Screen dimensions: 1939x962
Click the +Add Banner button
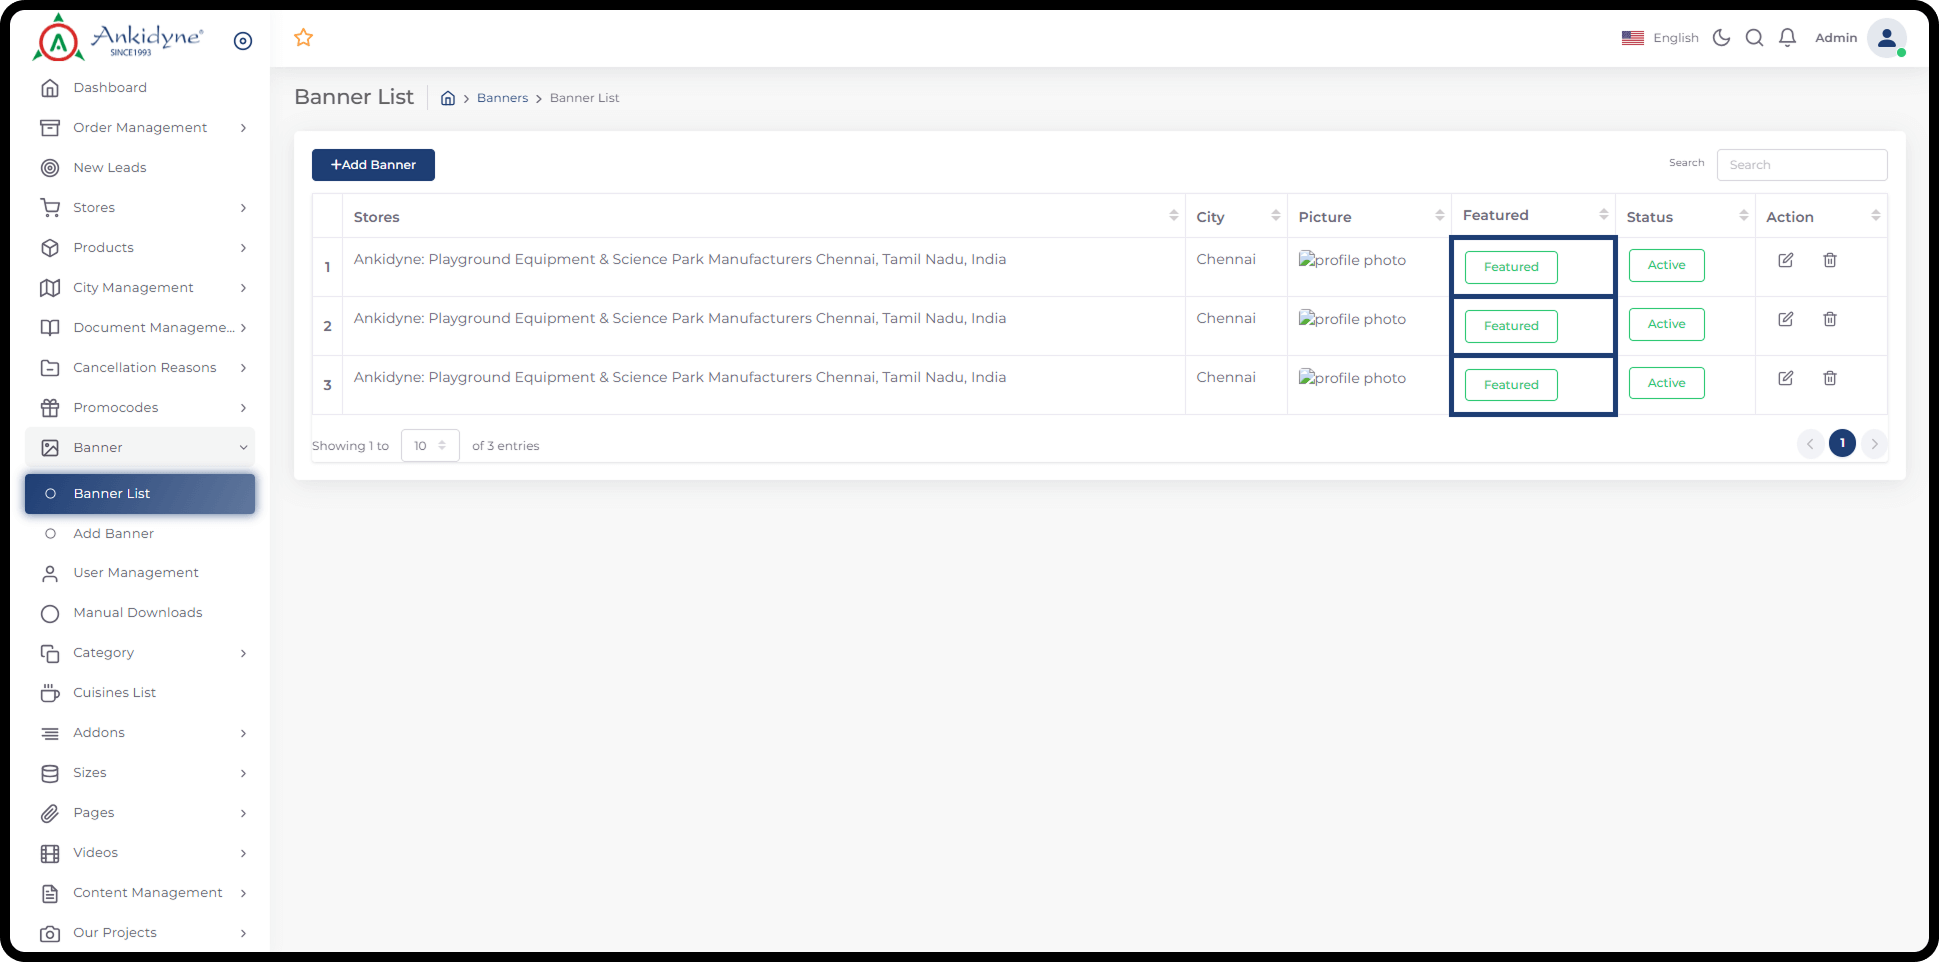[x=373, y=165]
